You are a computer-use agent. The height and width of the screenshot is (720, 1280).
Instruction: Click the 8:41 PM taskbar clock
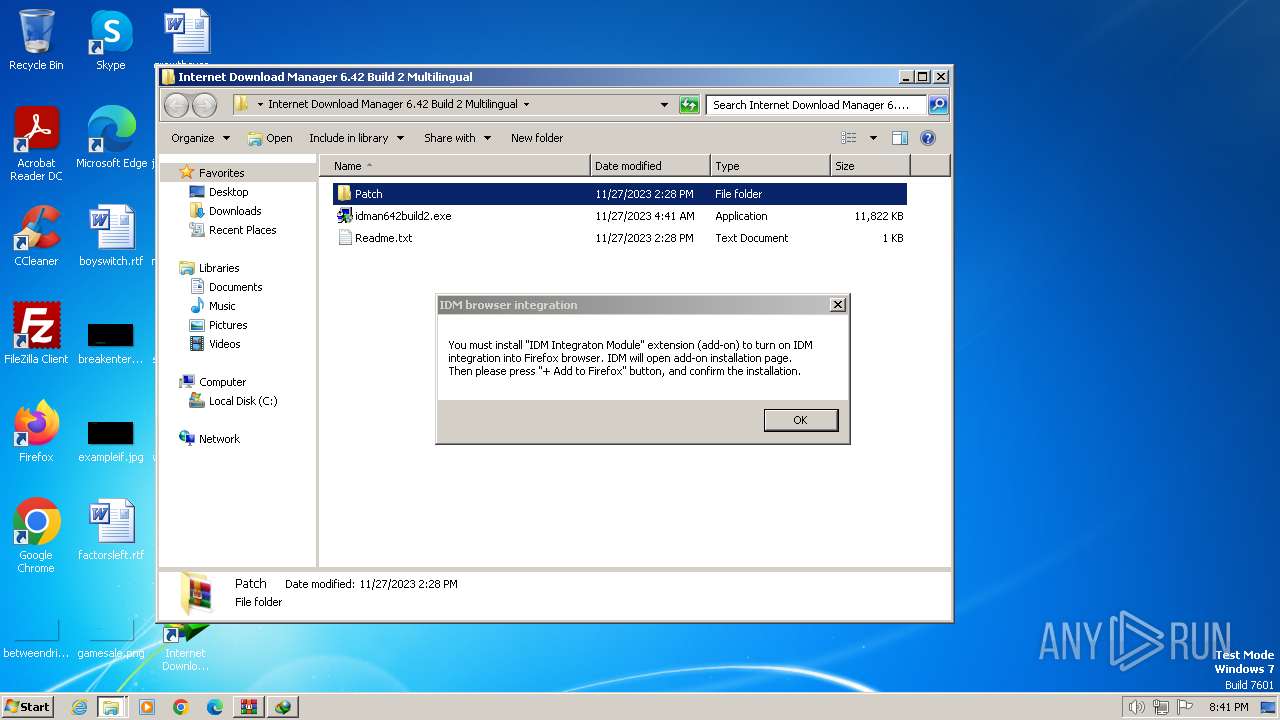tap(1229, 707)
